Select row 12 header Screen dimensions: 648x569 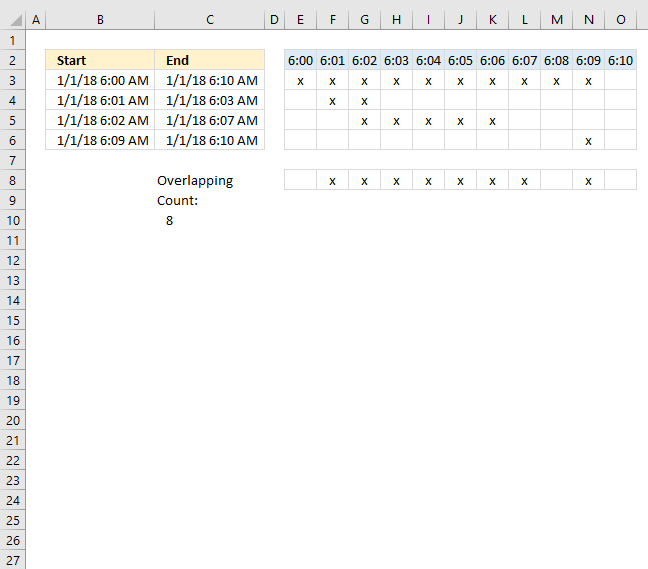[12, 260]
